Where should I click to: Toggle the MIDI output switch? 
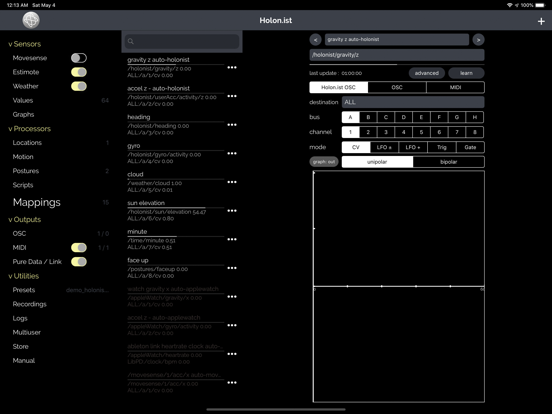click(x=79, y=247)
